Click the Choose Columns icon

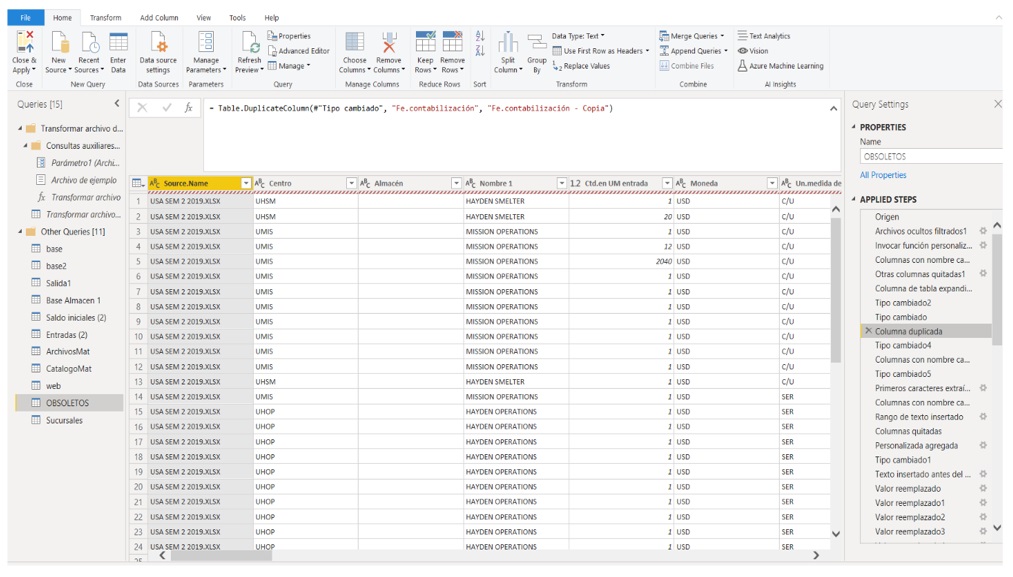354,43
